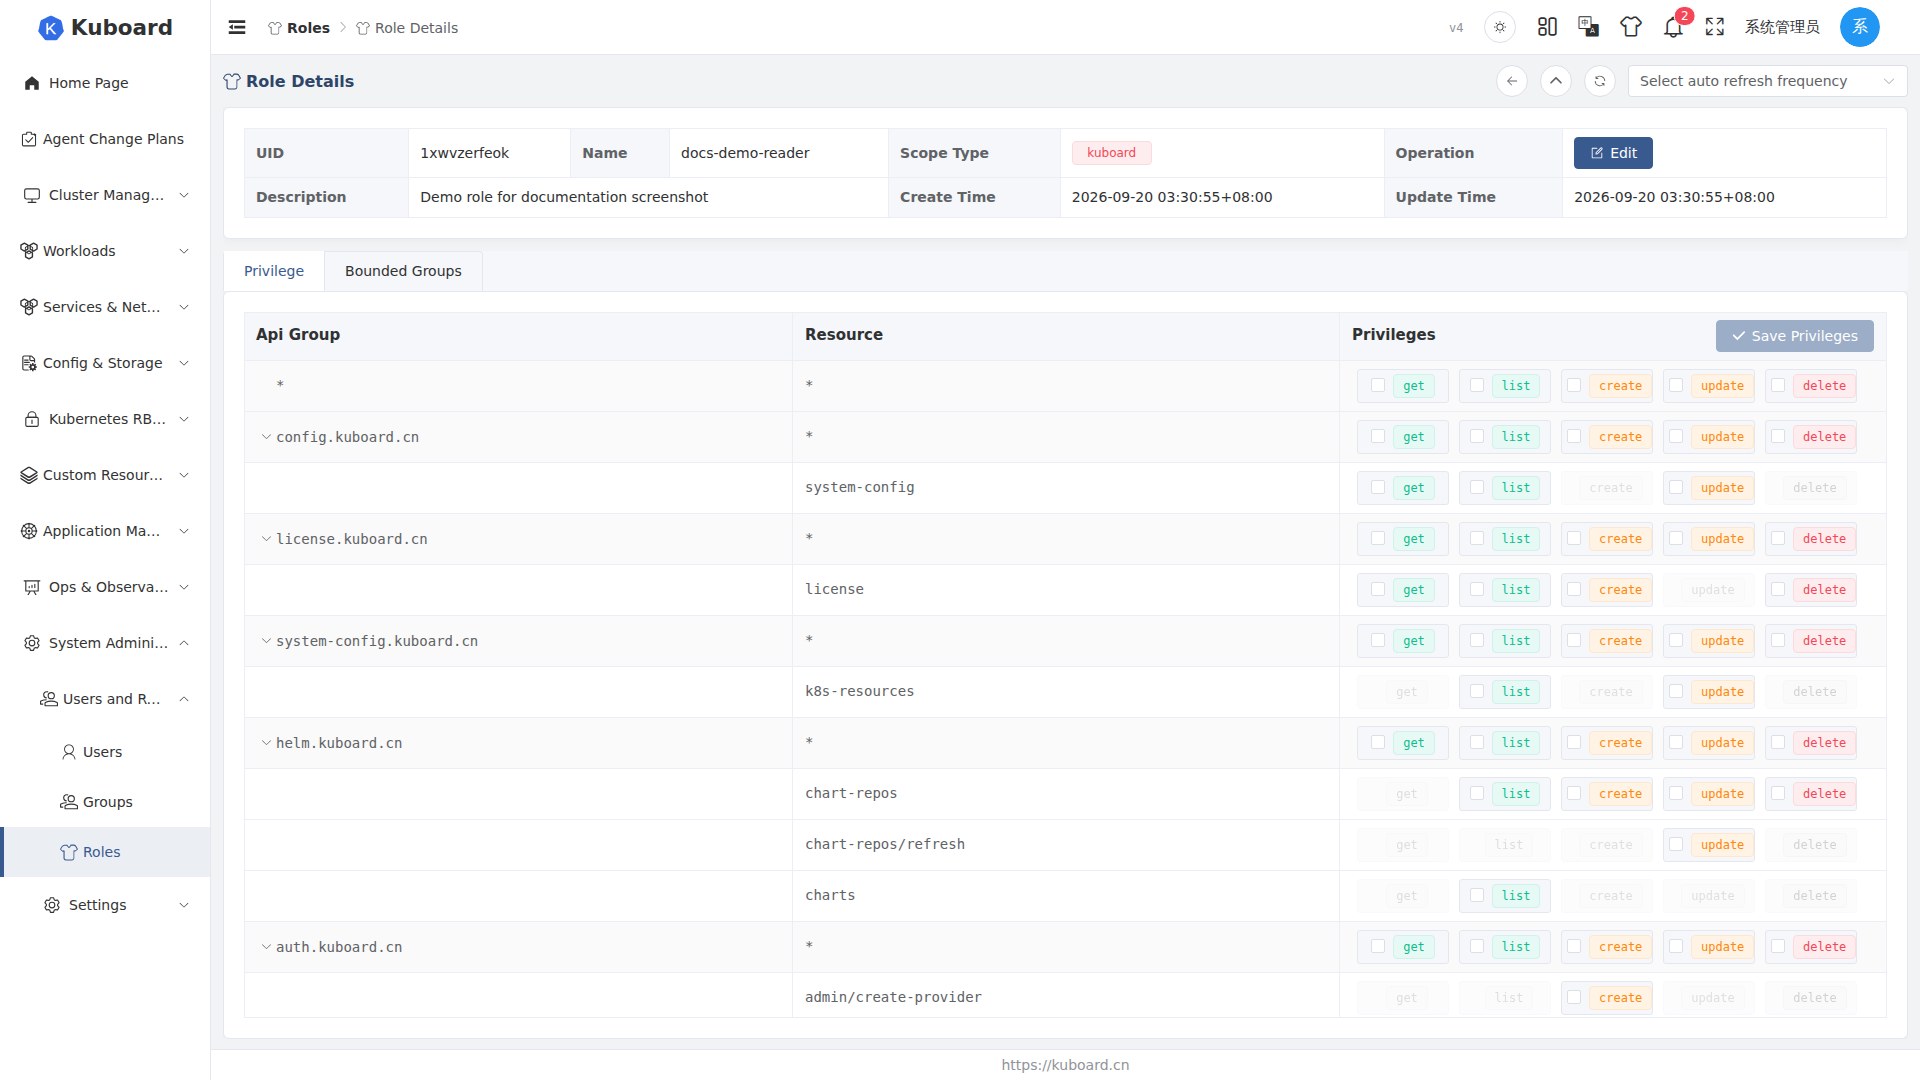Click the Role Details breadcrumb text

coord(416,28)
